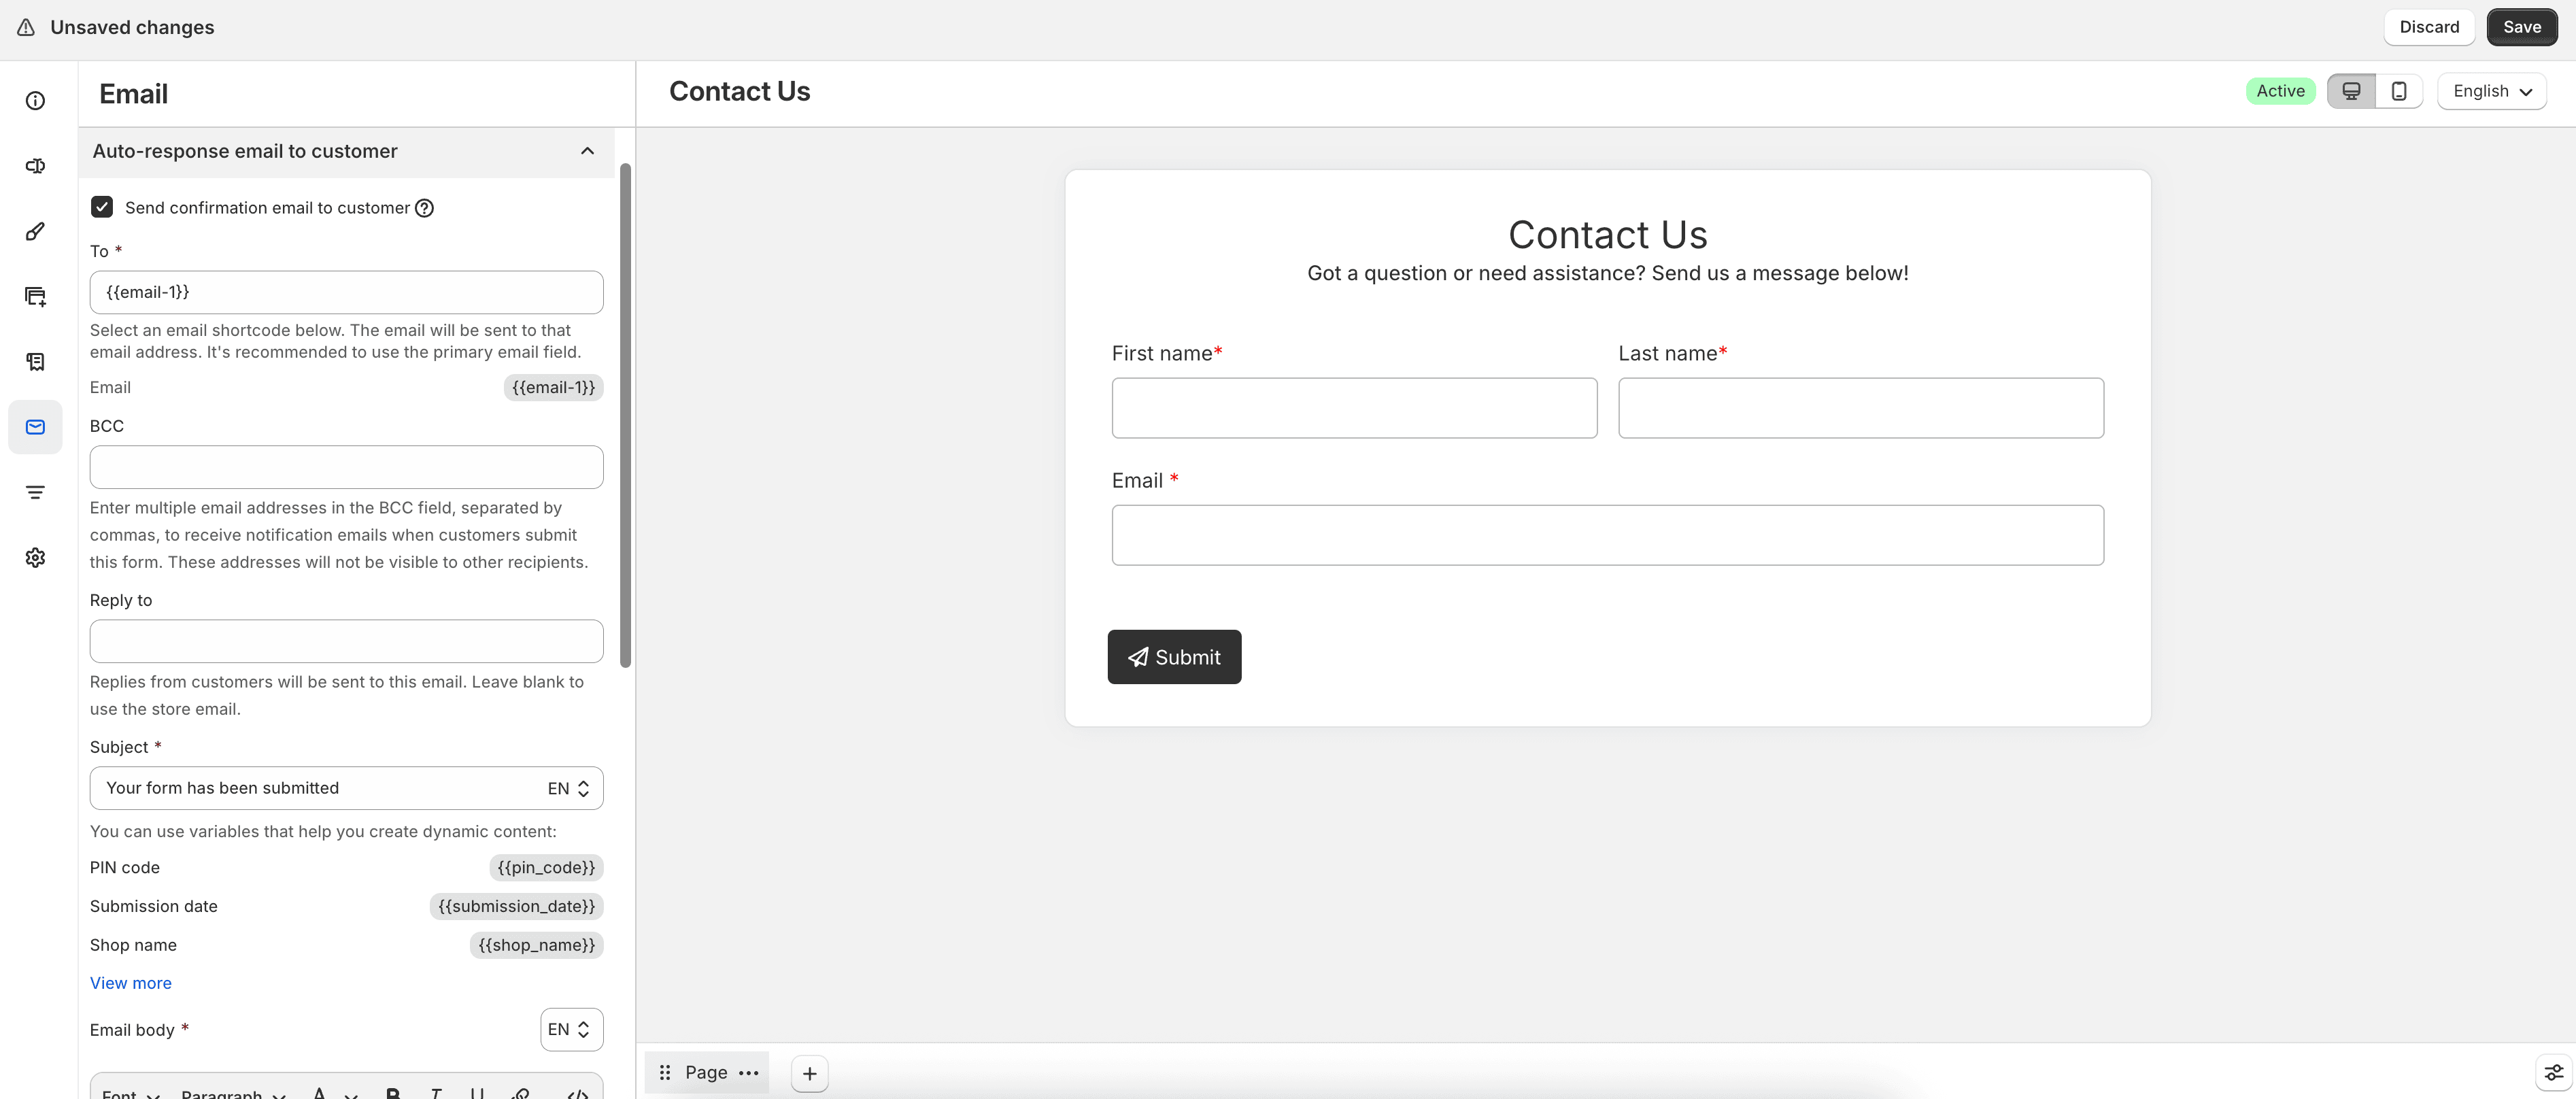Click the Email field in preview

pyautogui.click(x=1607, y=535)
